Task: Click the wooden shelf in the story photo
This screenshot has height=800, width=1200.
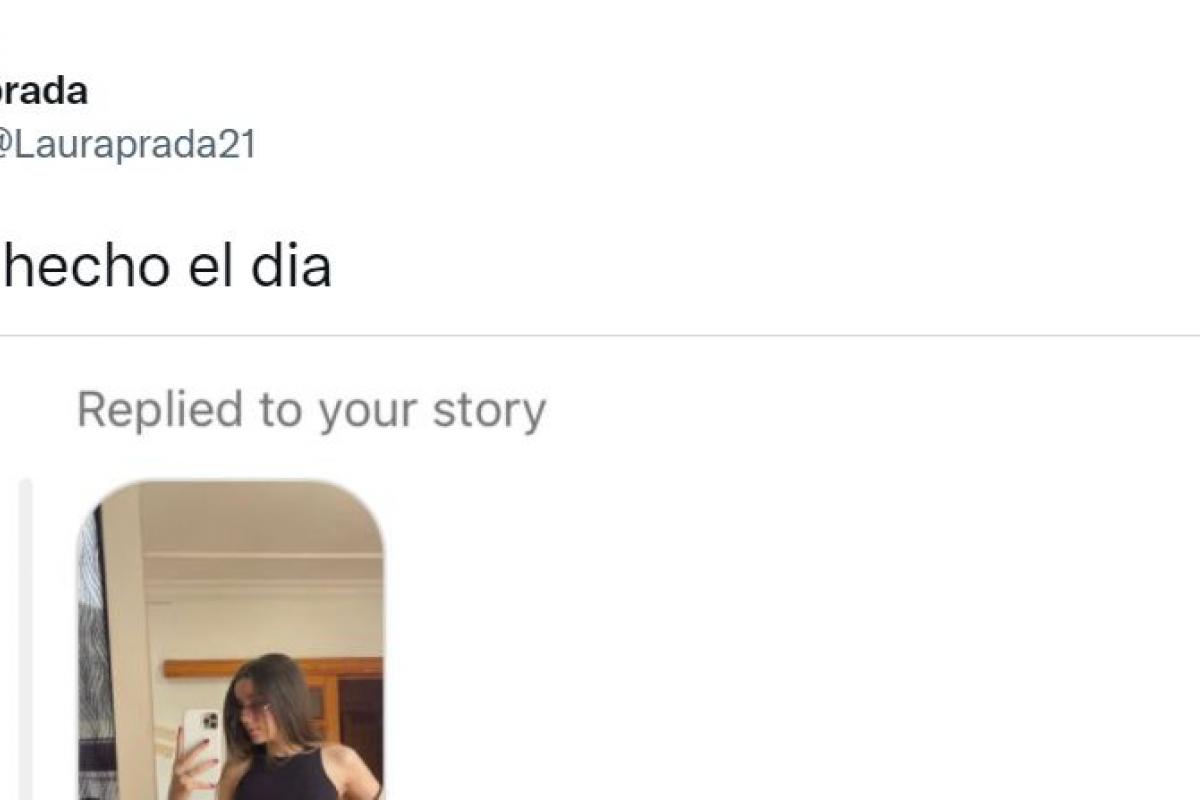Action: pyautogui.click(x=273, y=667)
